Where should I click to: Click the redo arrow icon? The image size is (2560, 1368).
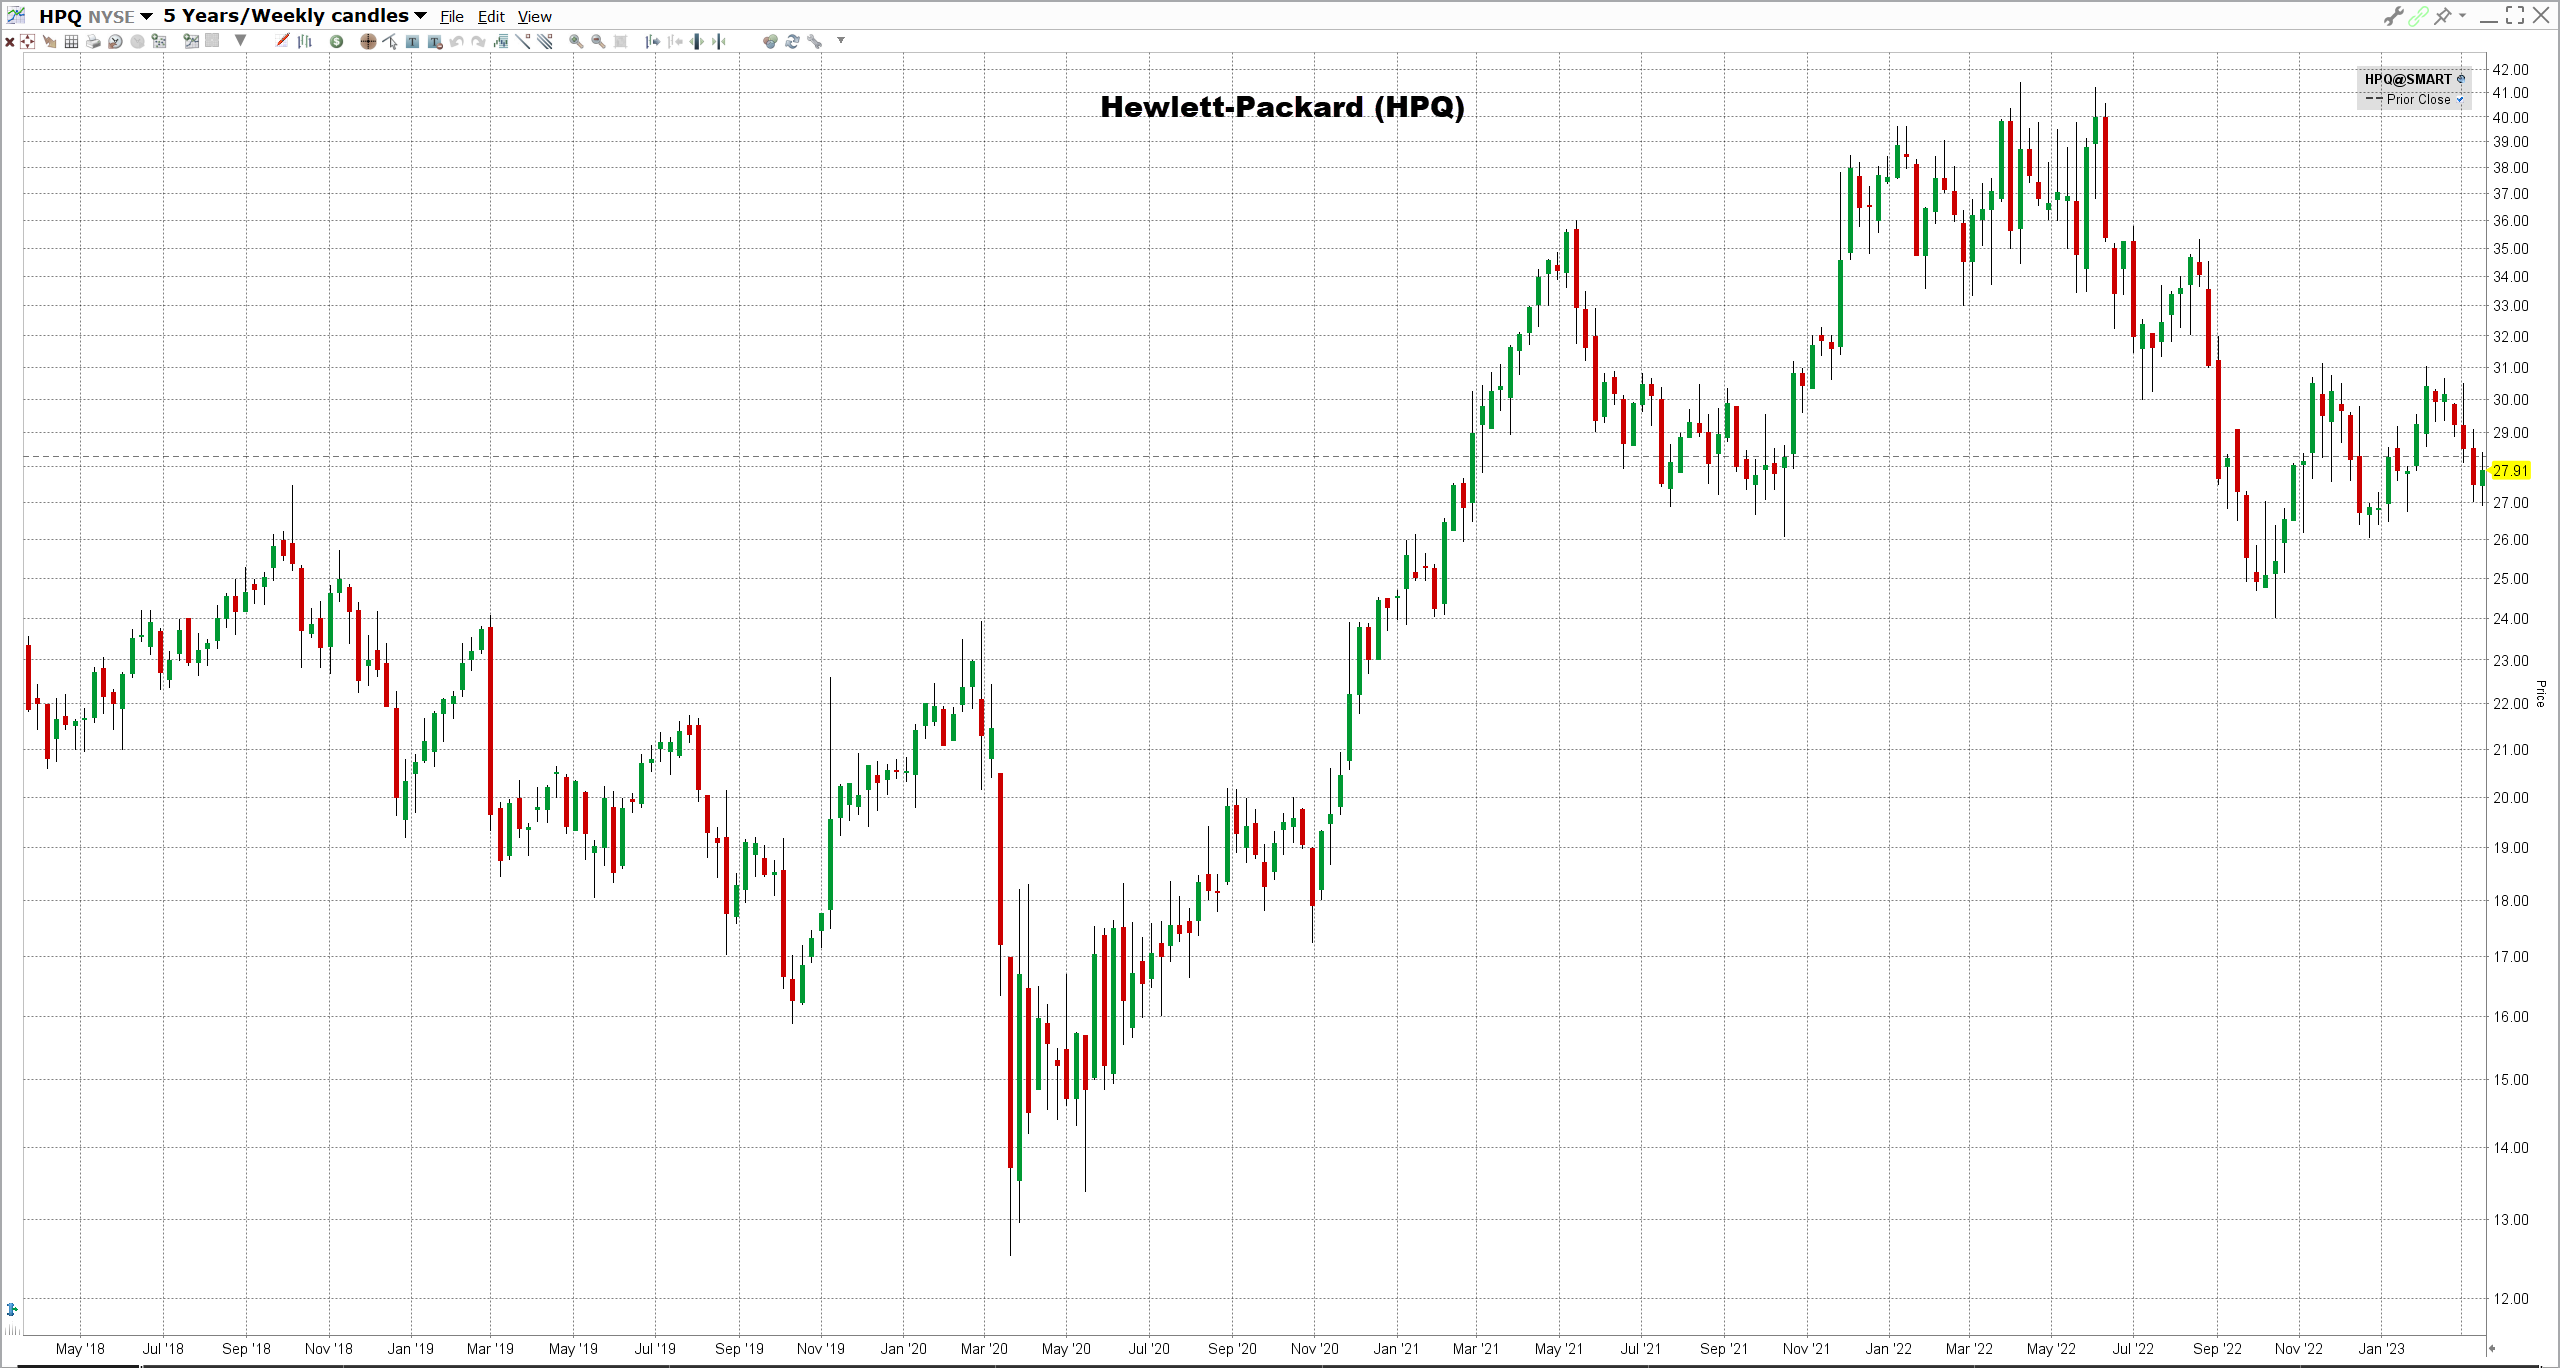click(x=478, y=41)
